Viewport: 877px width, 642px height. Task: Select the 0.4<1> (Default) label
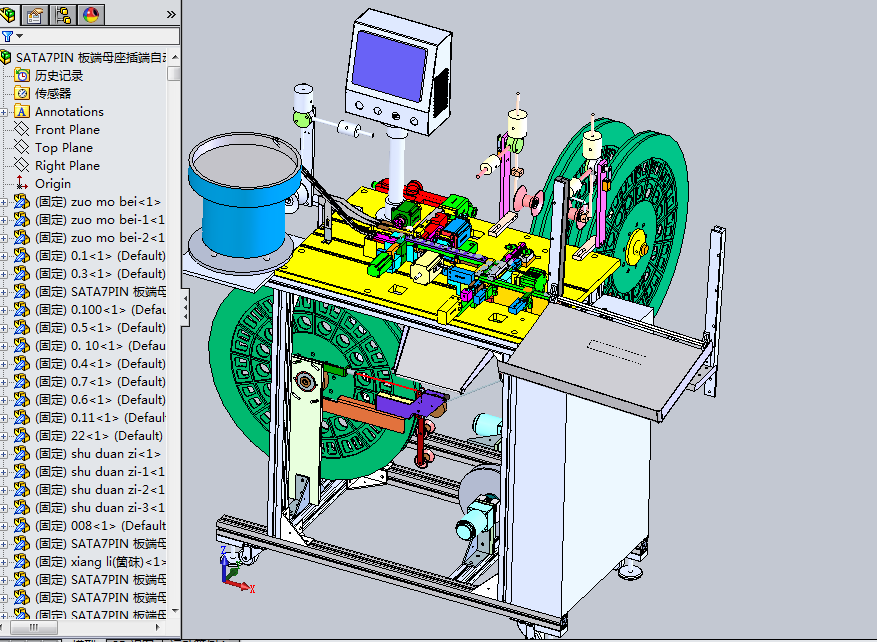click(100, 364)
